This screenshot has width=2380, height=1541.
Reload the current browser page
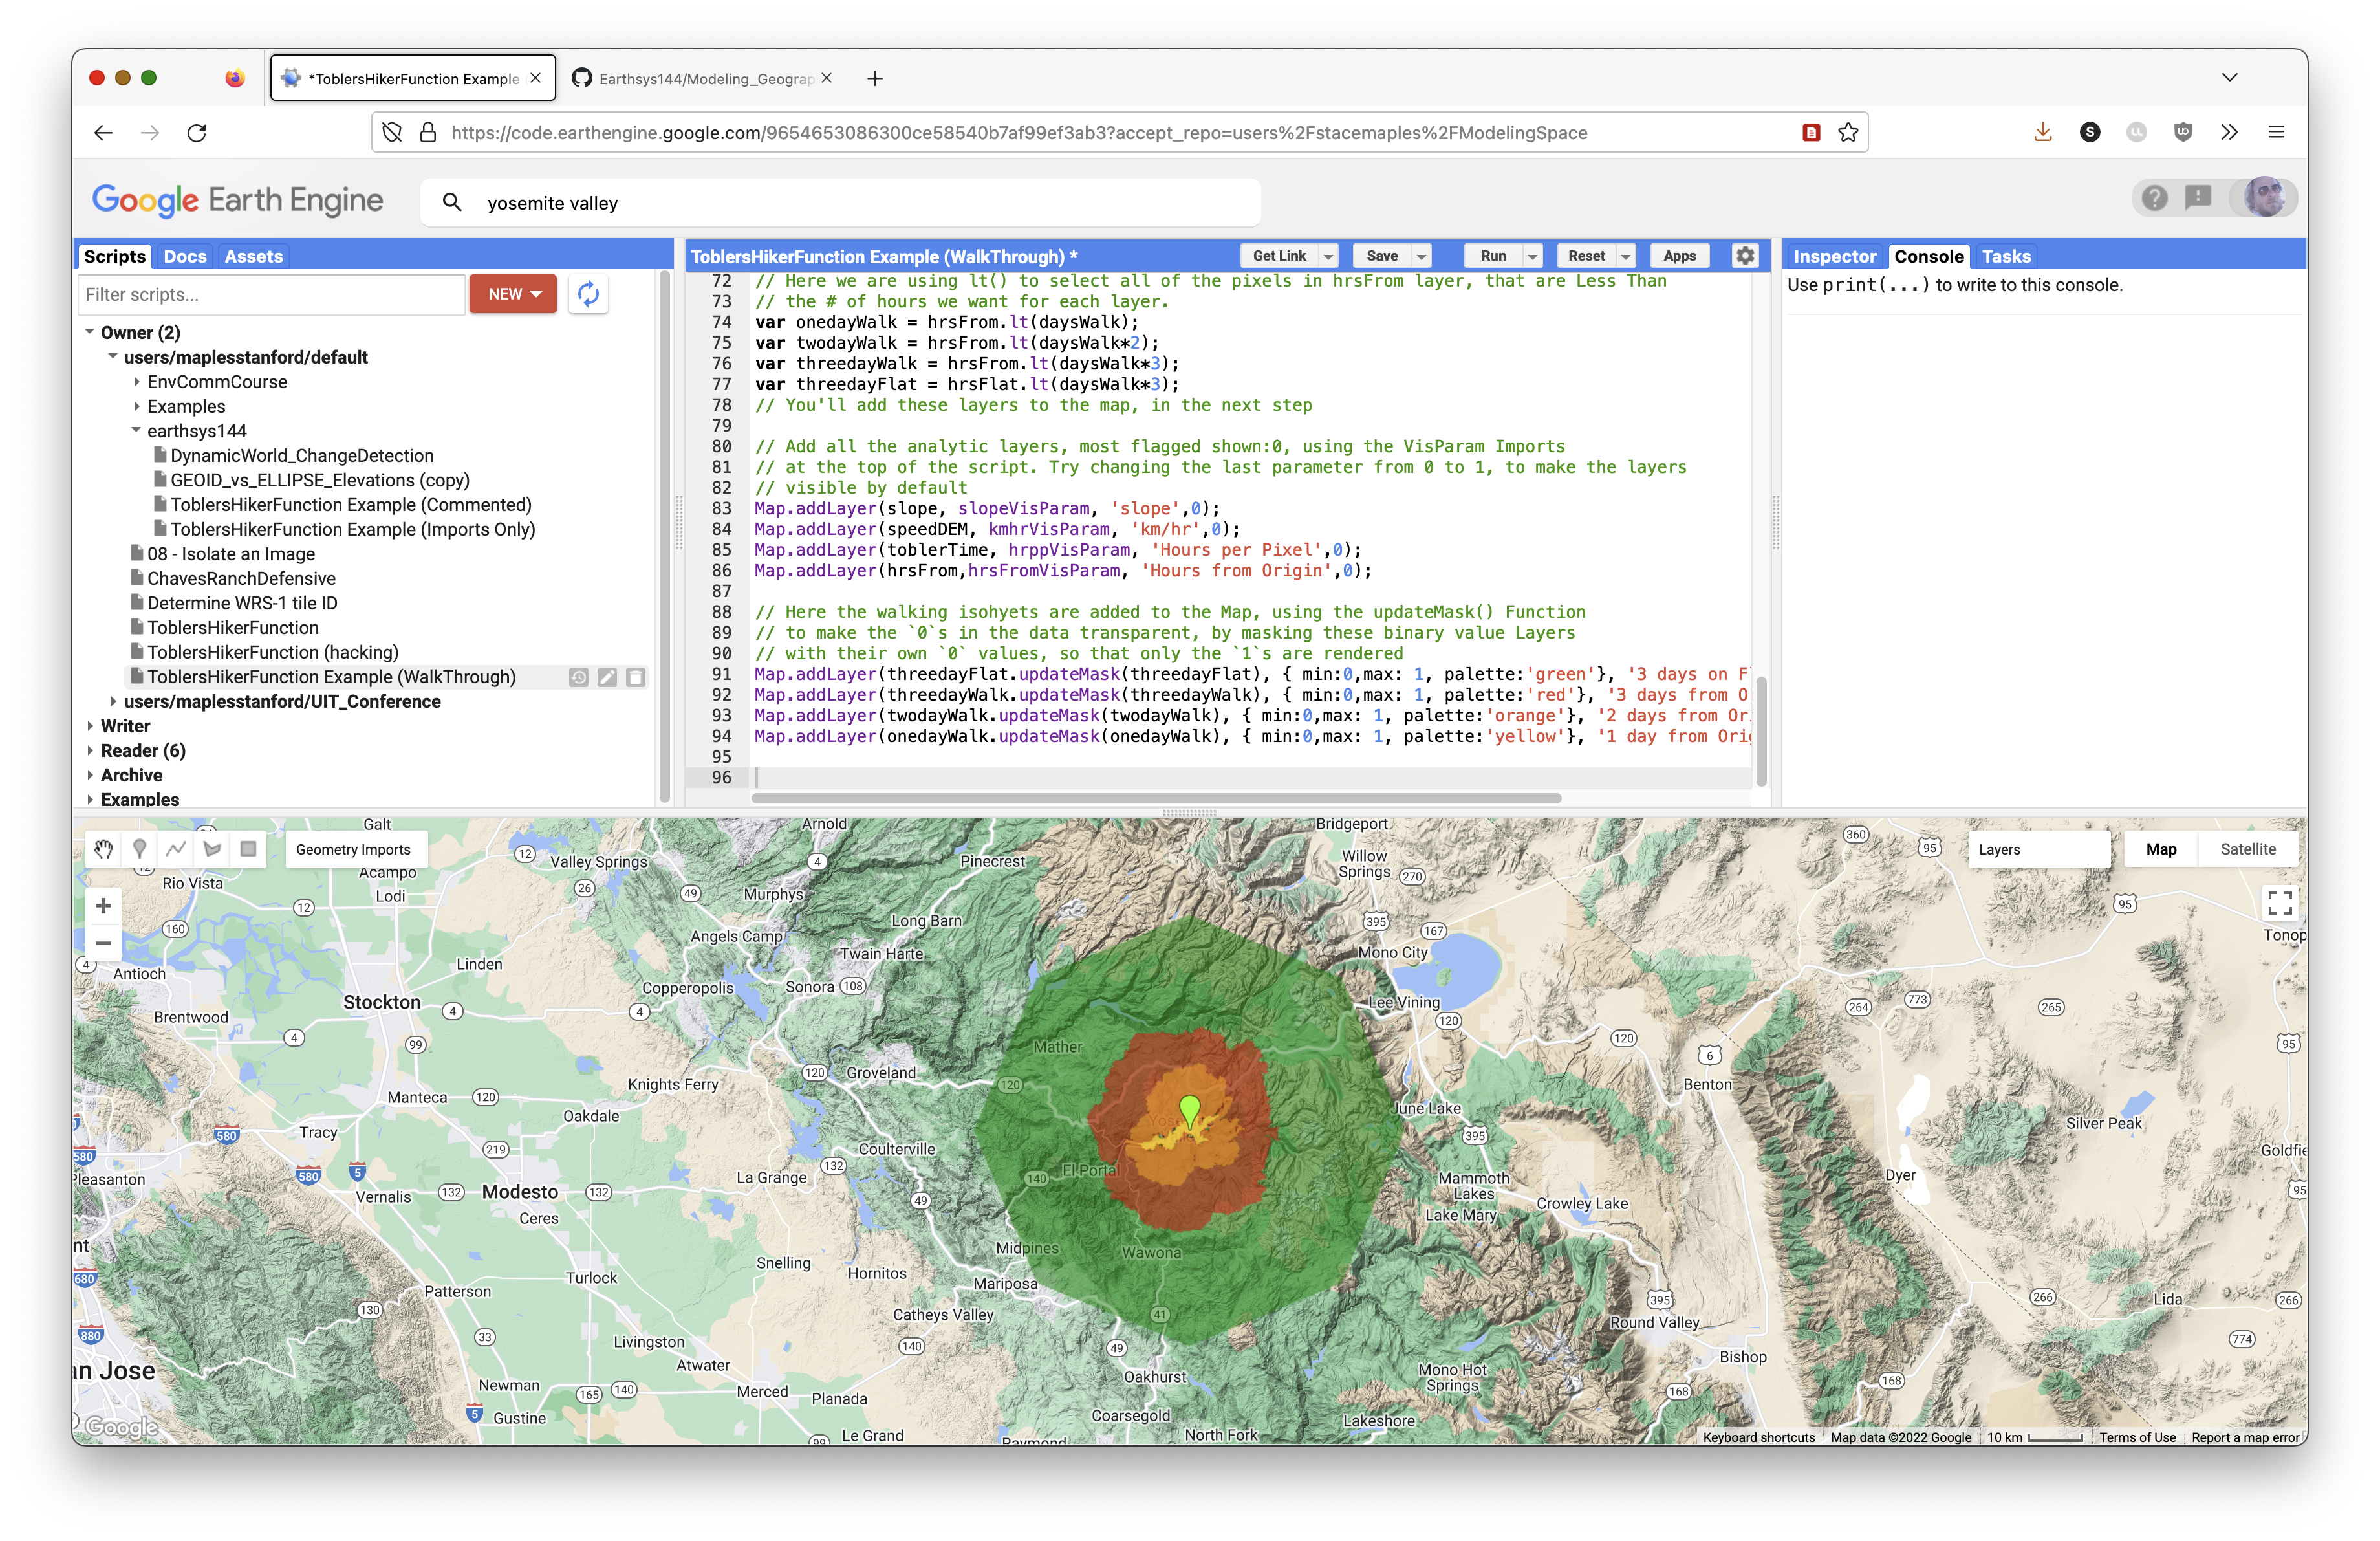tap(197, 132)
